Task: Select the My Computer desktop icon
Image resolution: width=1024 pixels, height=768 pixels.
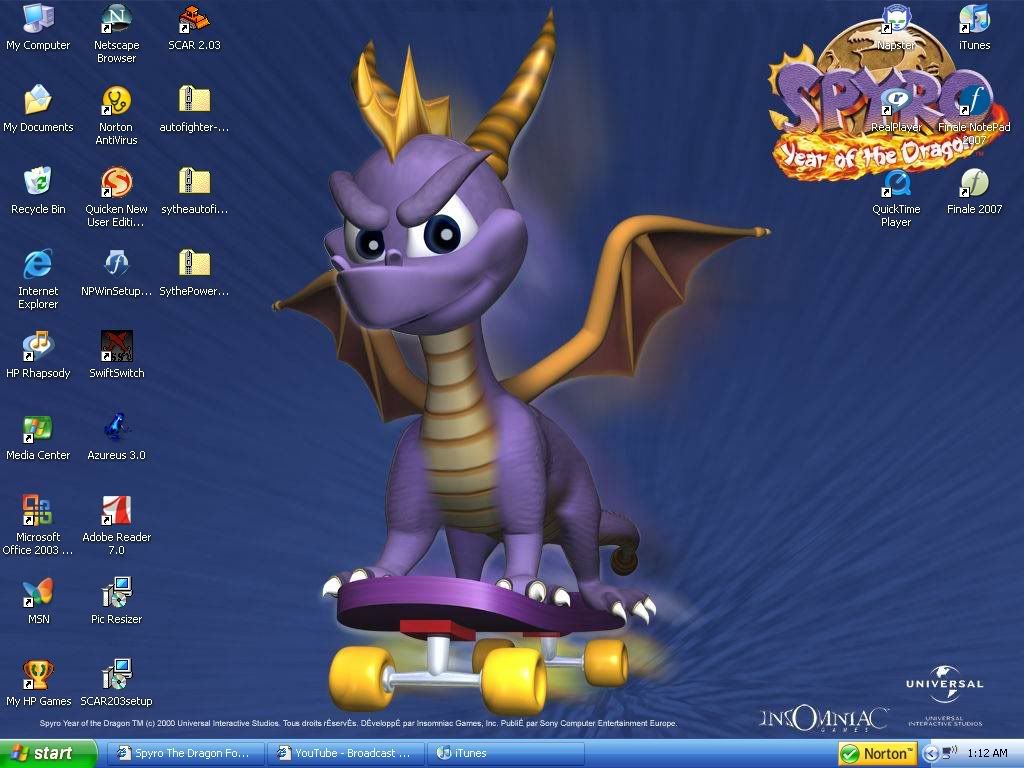Action: click(x=38, y=20)
